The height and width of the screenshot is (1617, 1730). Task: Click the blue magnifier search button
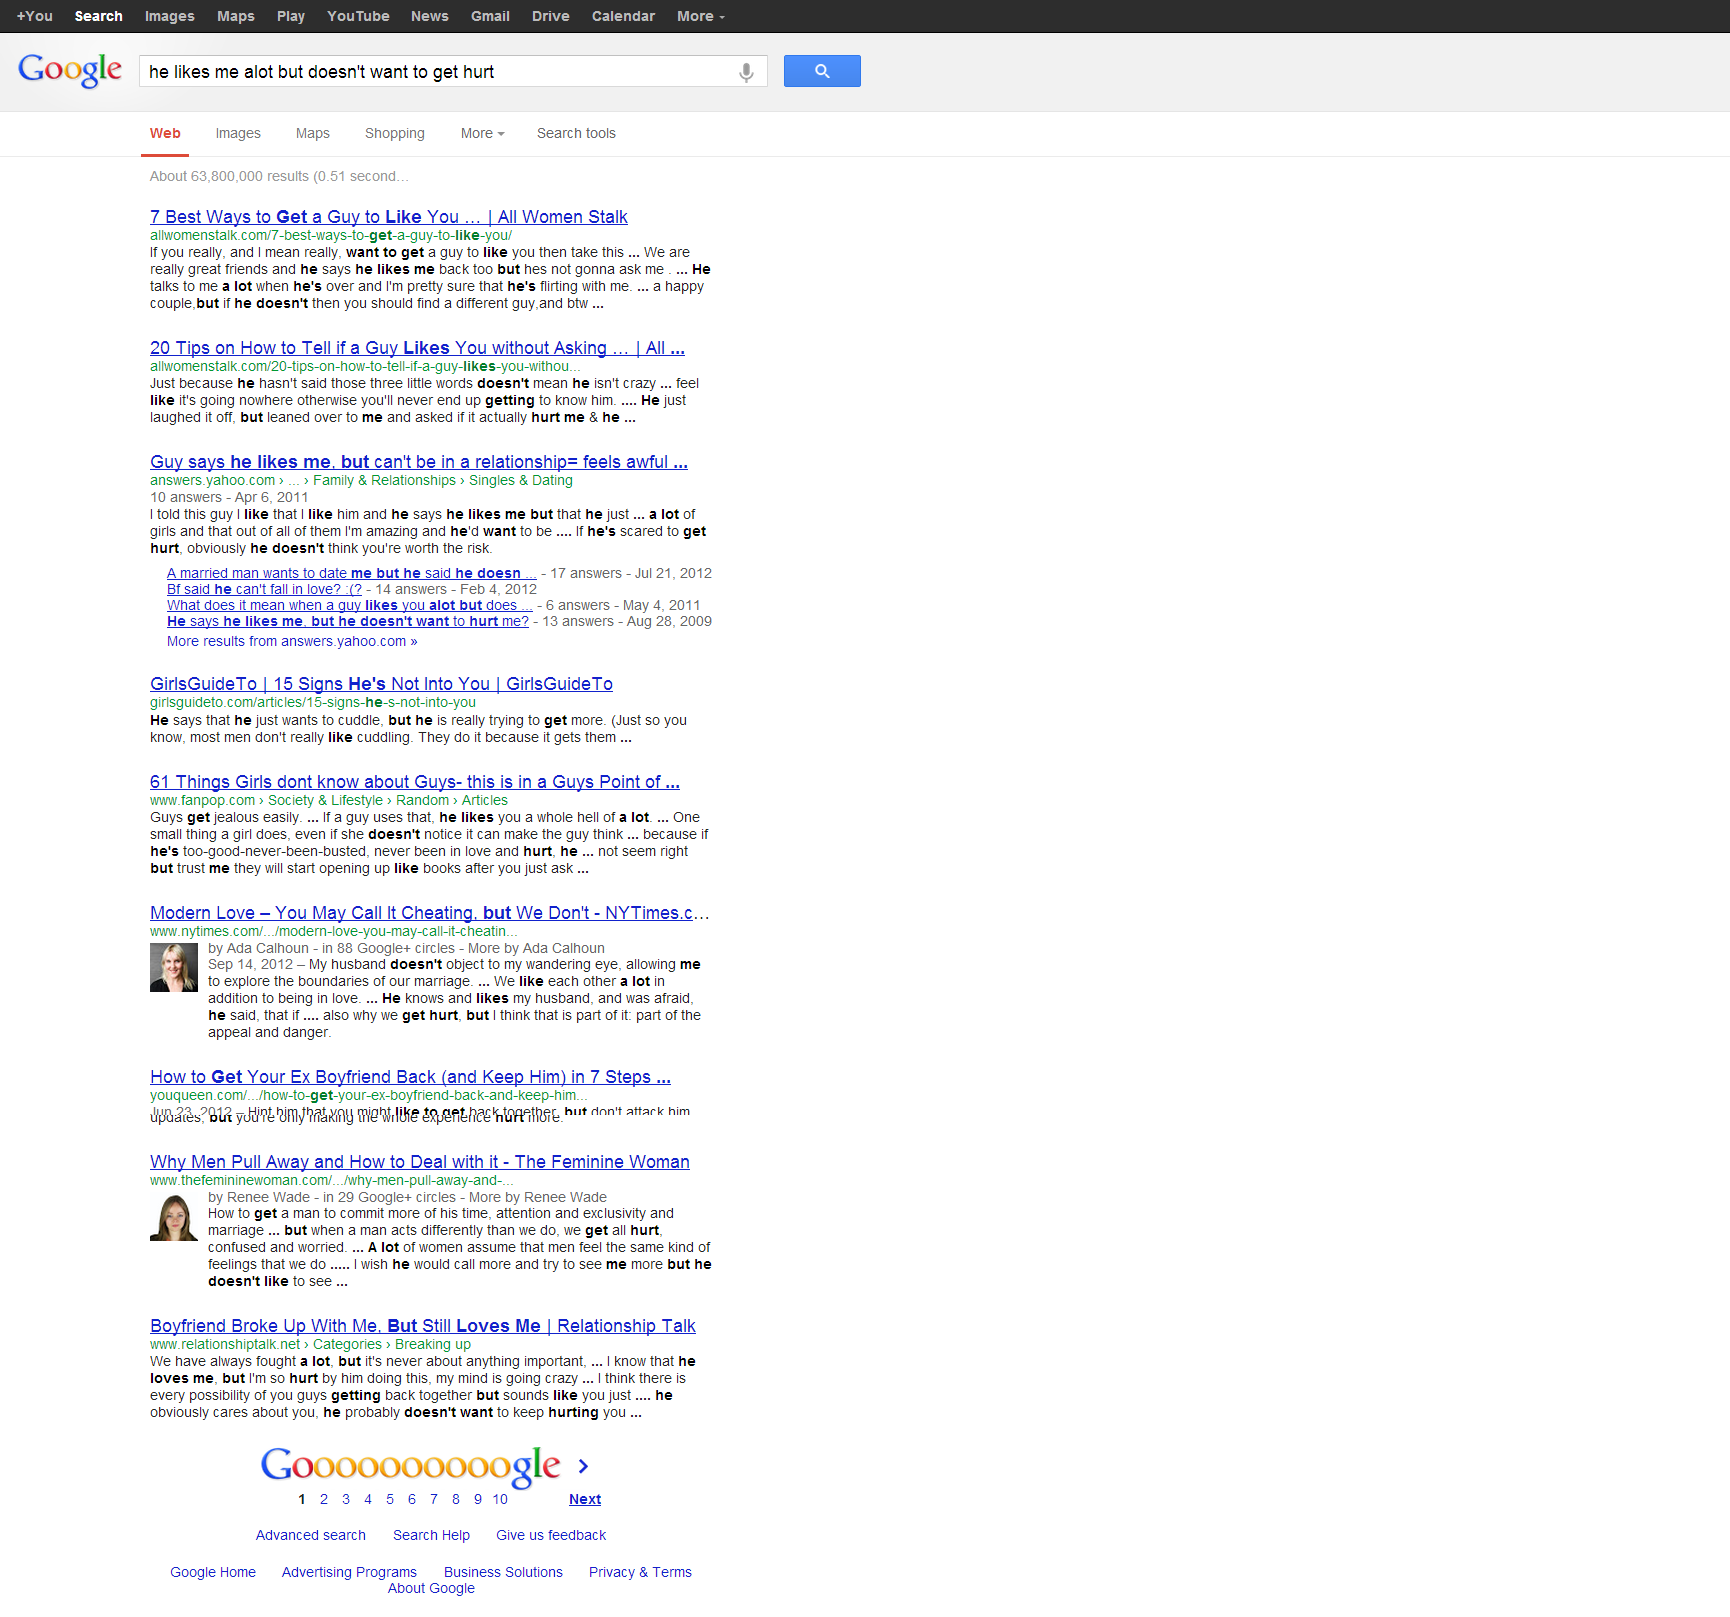(822, 71)
